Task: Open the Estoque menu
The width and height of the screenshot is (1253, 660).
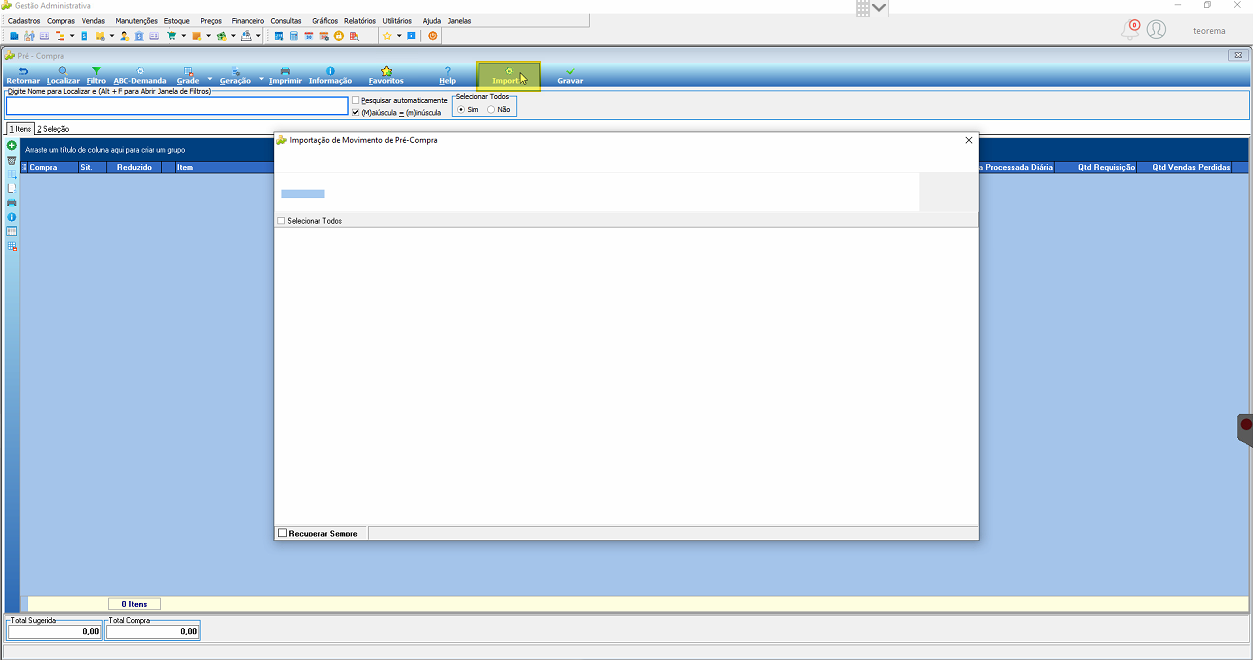Action: [x=176, y=20]
